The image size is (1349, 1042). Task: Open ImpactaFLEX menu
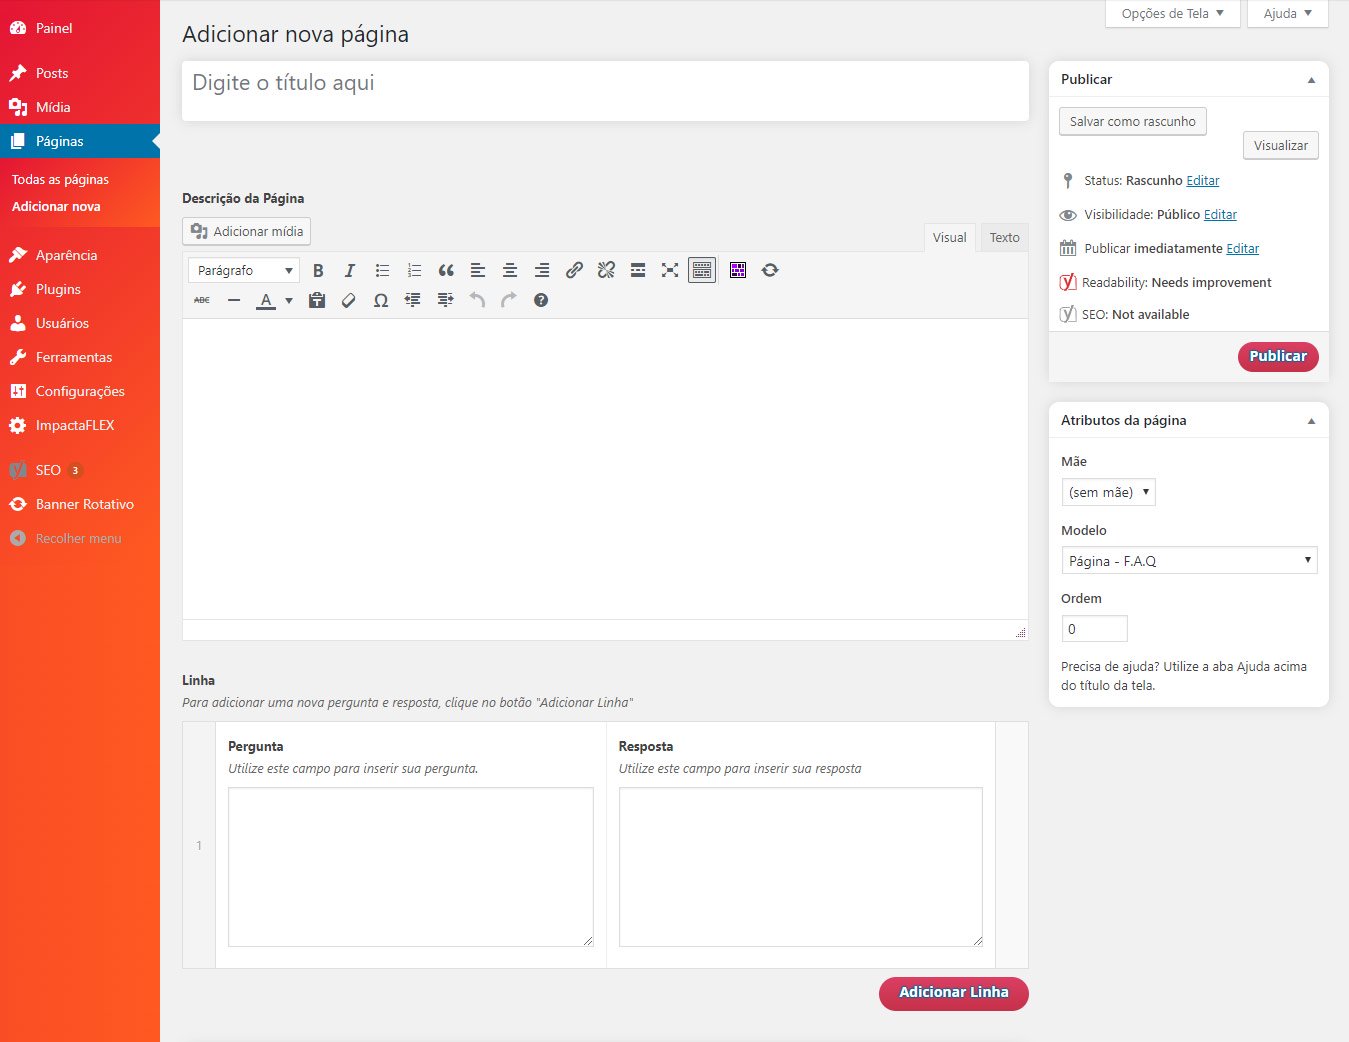[80, 425]
